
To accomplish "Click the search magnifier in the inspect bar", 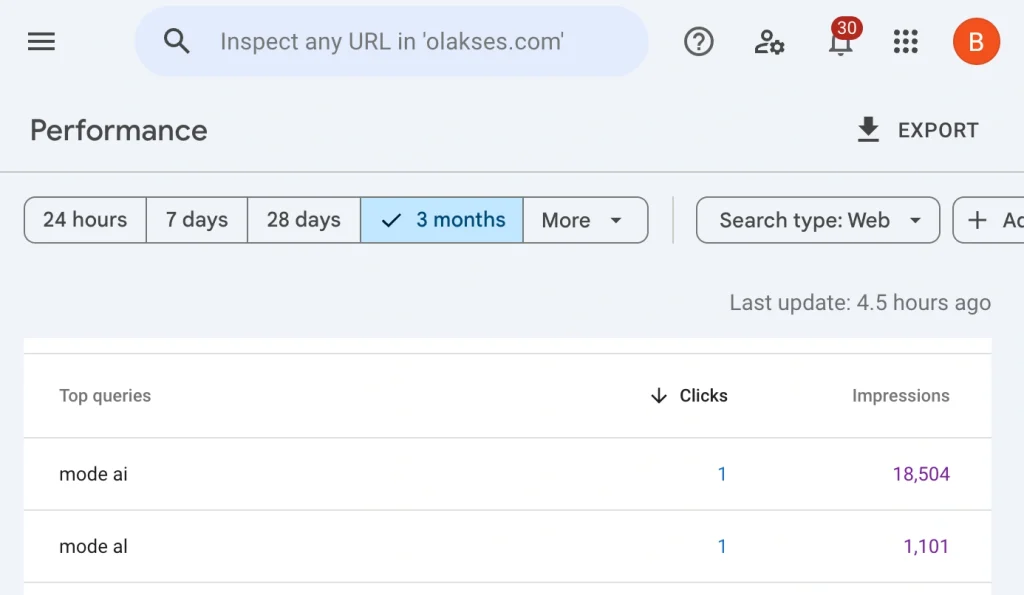I will point(177,41).
